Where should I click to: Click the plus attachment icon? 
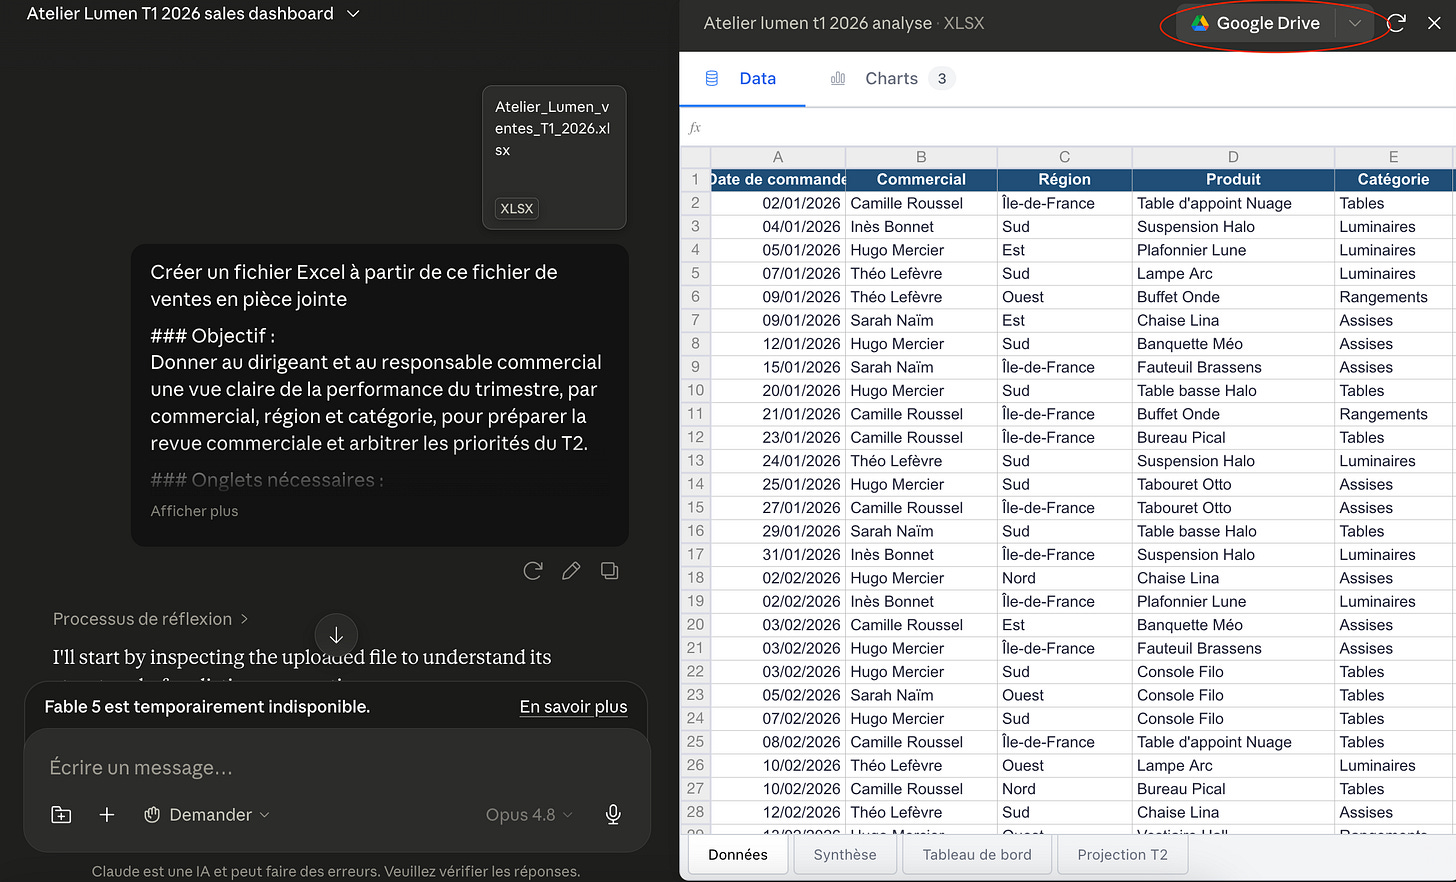pos(107,815)
